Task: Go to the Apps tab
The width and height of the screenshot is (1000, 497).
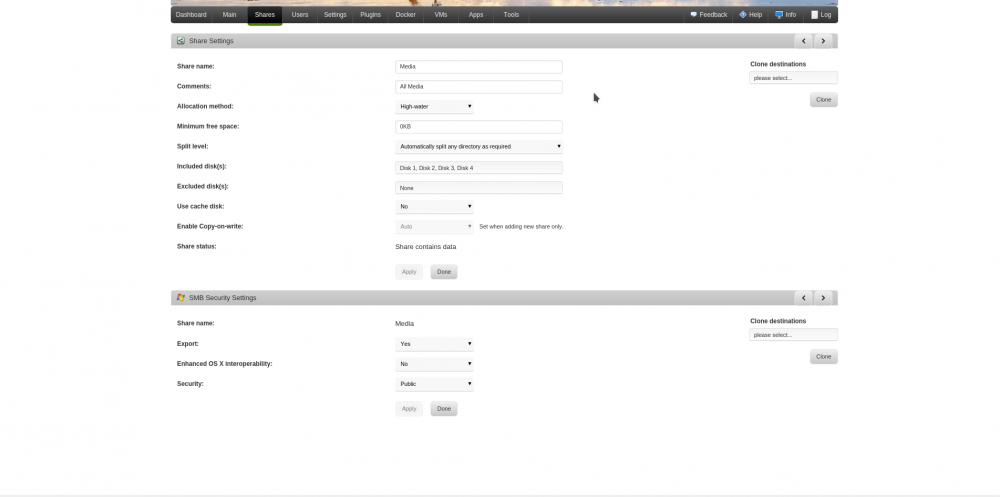Action: pos(476,15)
